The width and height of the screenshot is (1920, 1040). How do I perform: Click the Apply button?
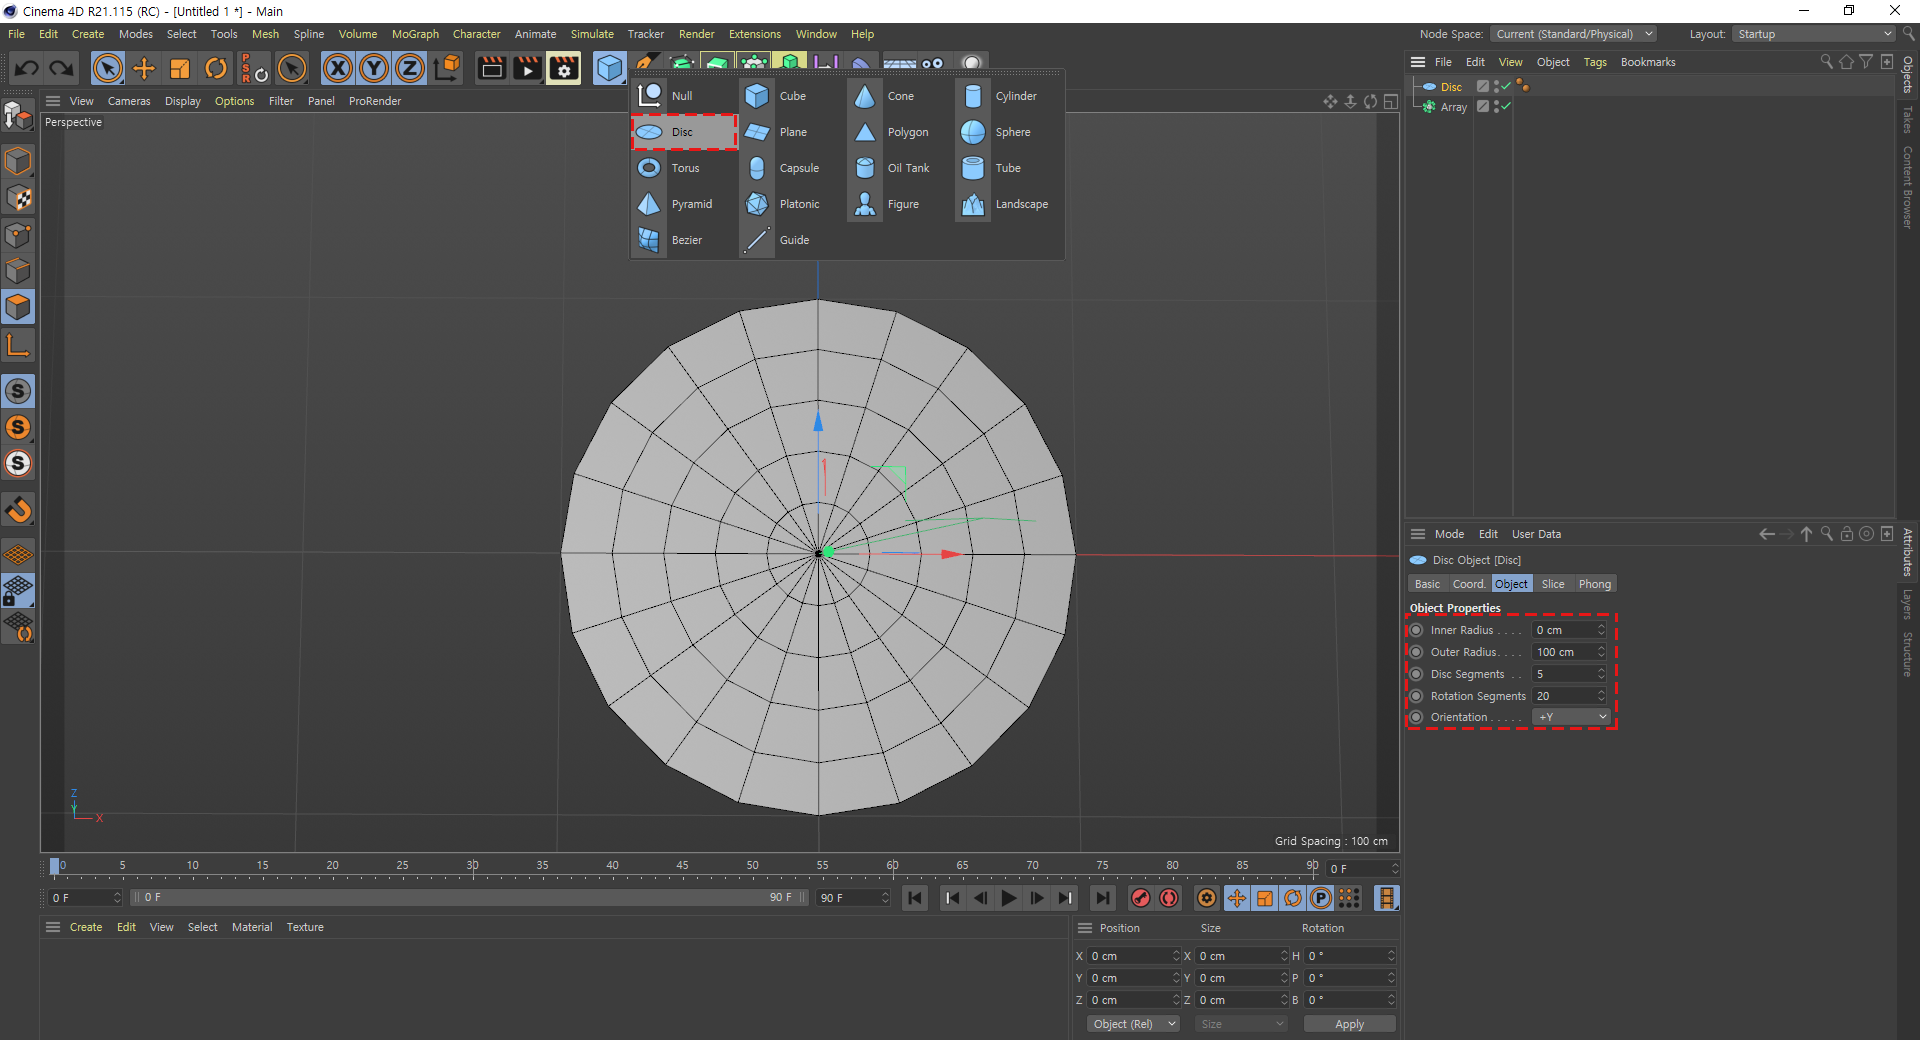1349,1024
